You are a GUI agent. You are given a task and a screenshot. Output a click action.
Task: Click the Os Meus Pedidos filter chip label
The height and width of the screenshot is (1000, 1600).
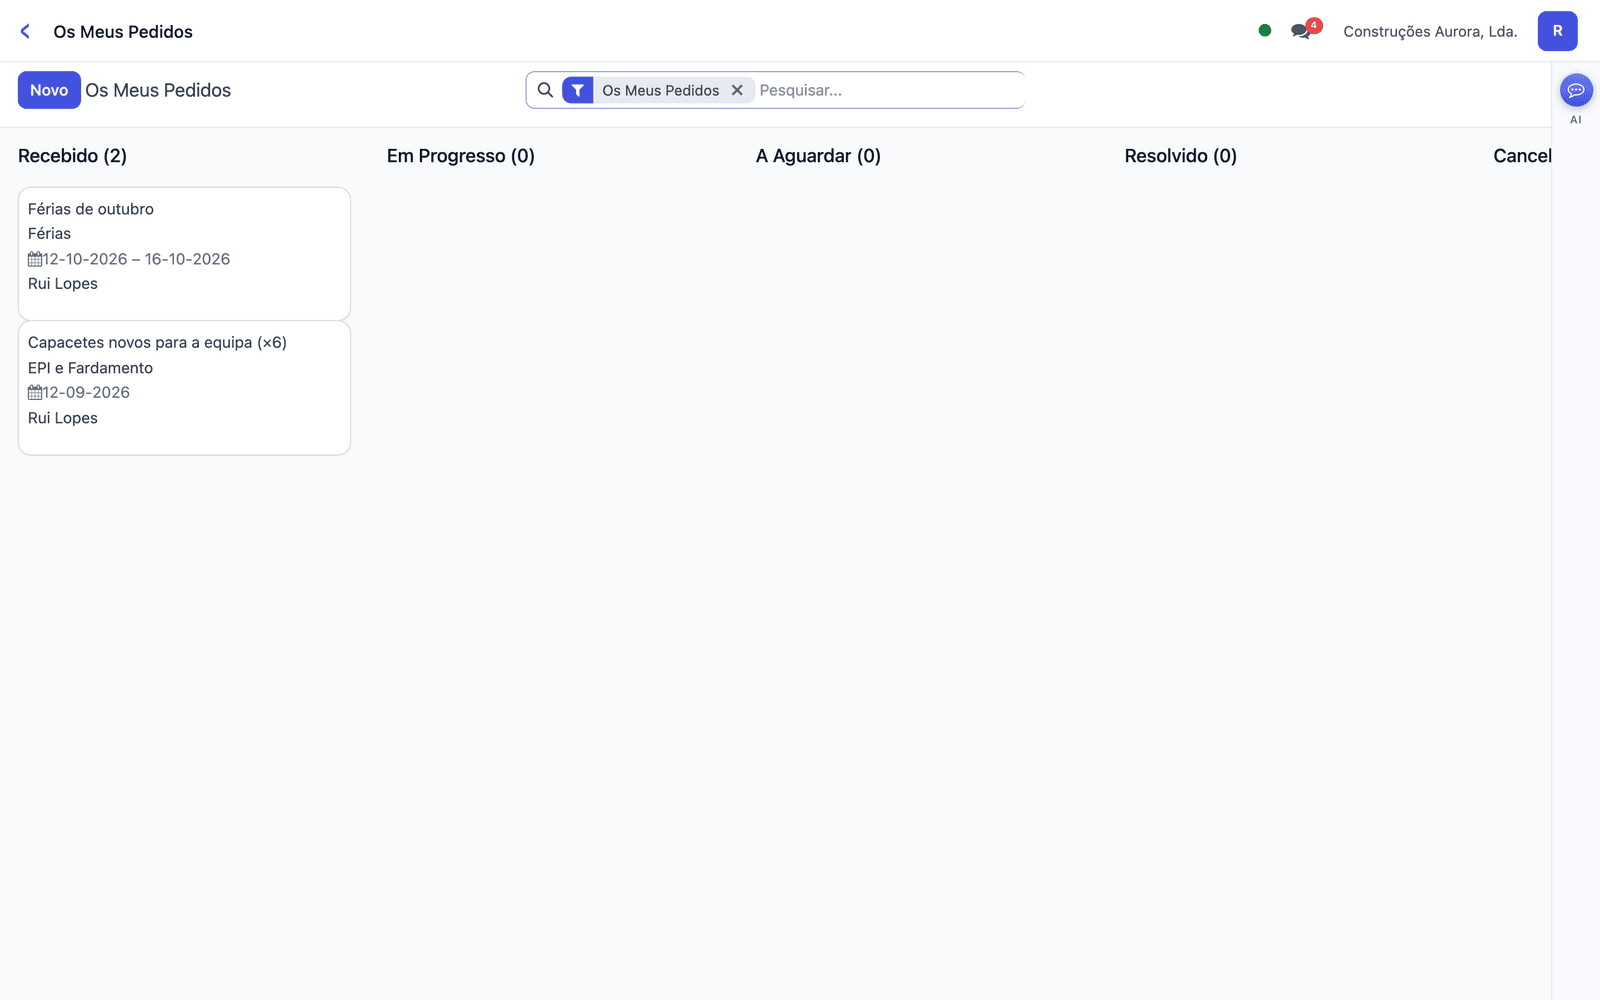660,90
